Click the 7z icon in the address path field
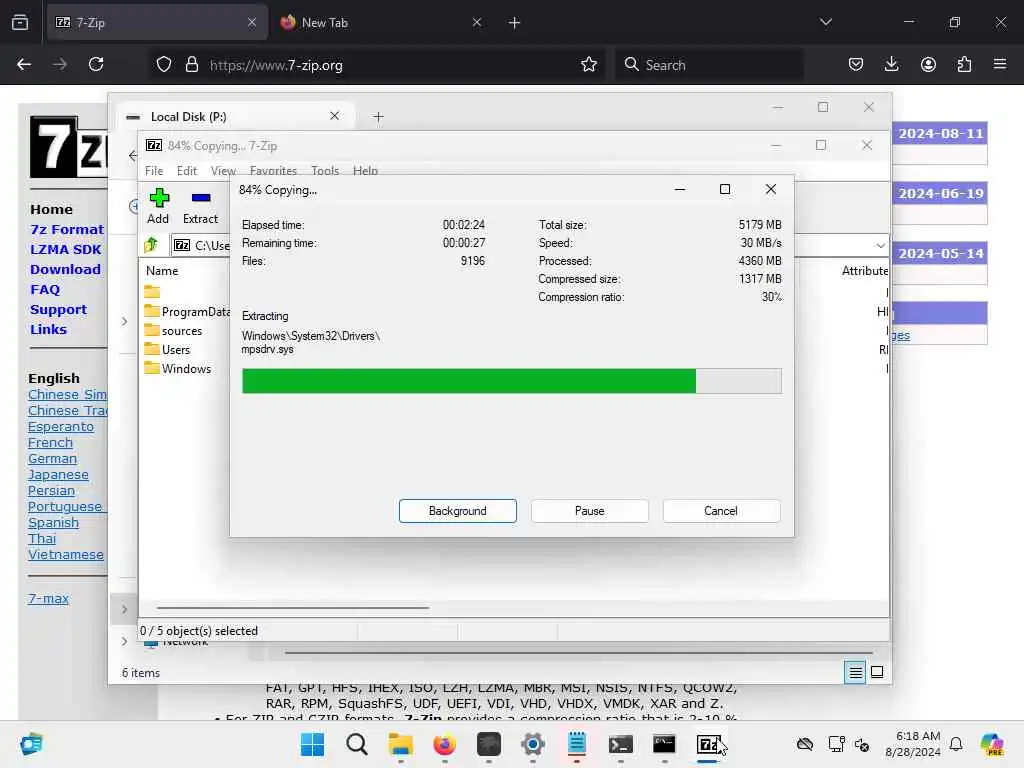 click(x=182, y=246)
